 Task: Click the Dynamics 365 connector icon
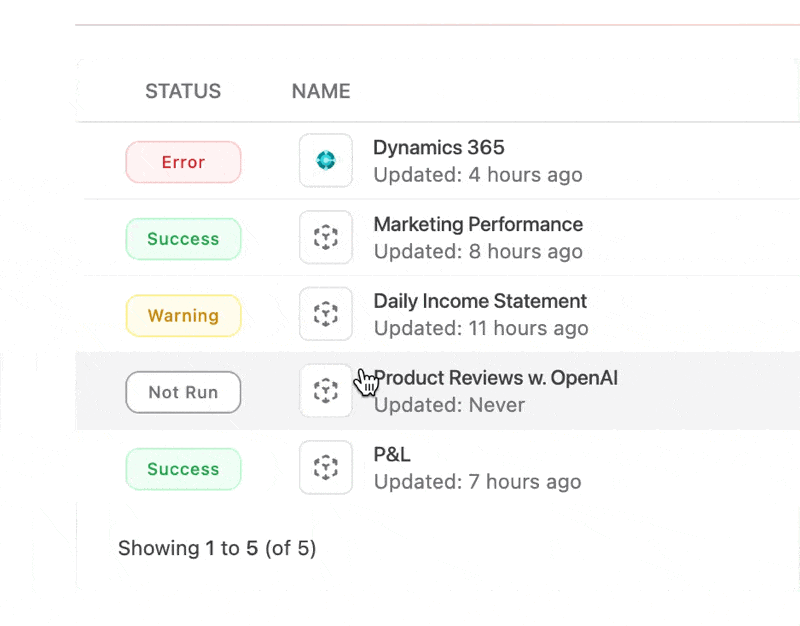pos(325,160)
